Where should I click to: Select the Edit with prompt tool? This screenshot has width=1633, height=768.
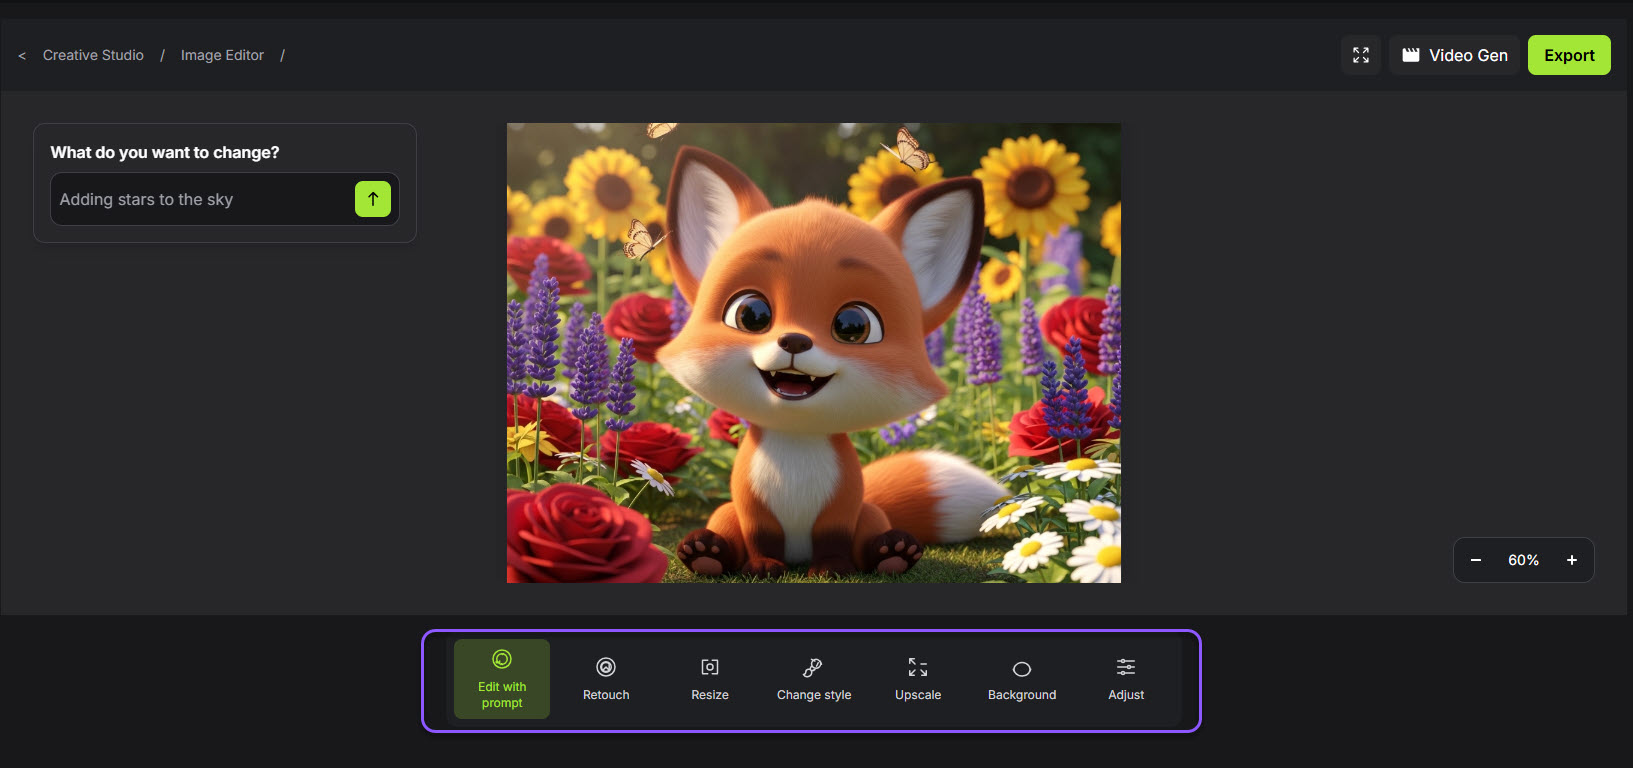click(502, 679)
